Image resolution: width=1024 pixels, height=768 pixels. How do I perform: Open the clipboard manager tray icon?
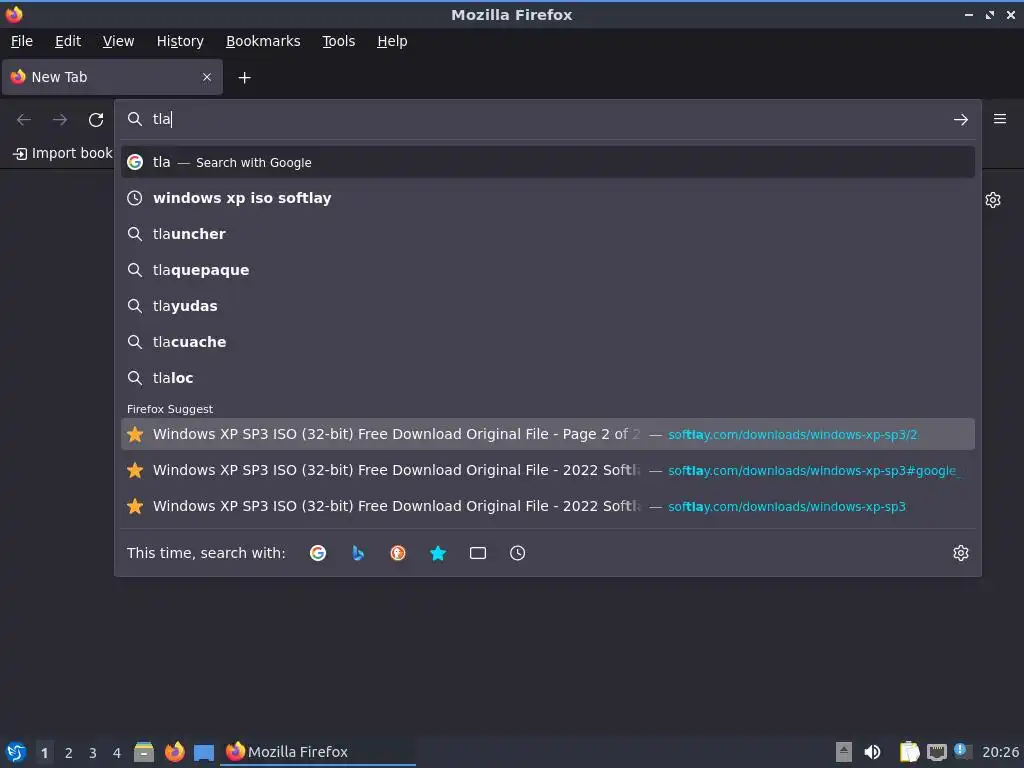pos(909,752)
